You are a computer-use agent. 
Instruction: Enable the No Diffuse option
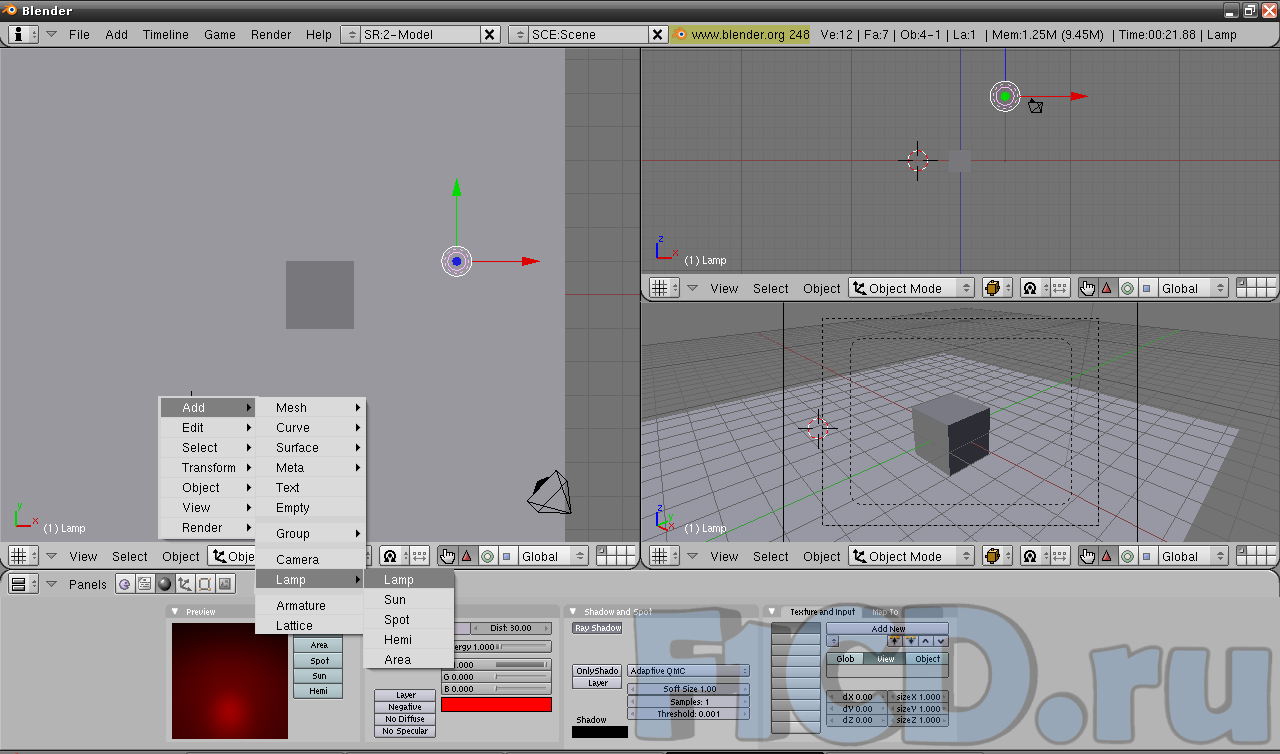(405, 719)
